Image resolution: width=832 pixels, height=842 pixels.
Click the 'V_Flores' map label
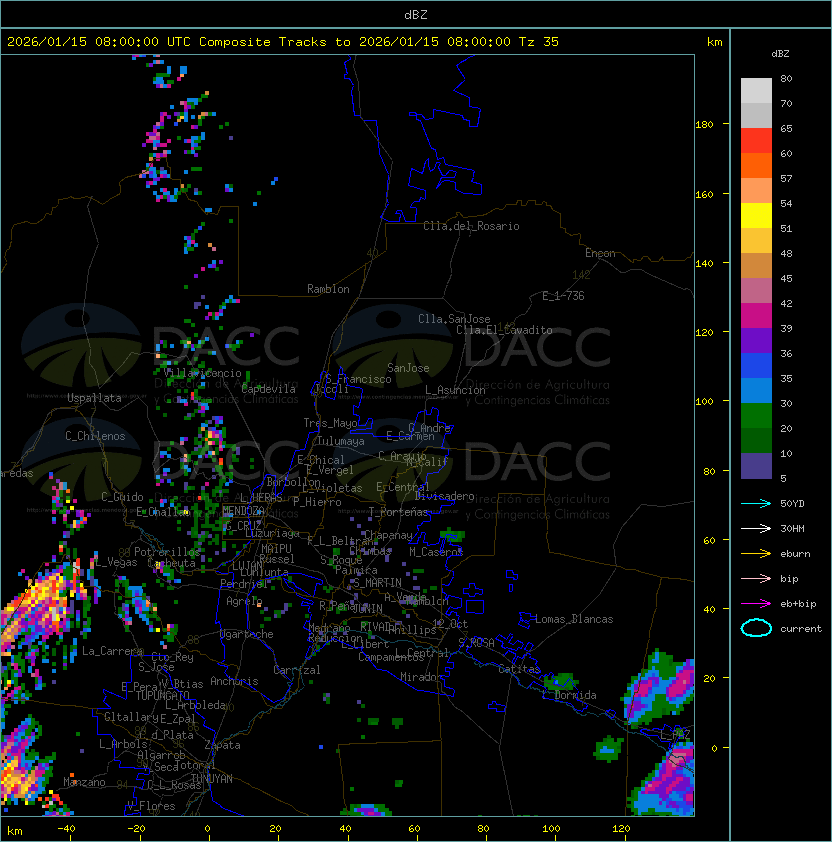[151, 806]
